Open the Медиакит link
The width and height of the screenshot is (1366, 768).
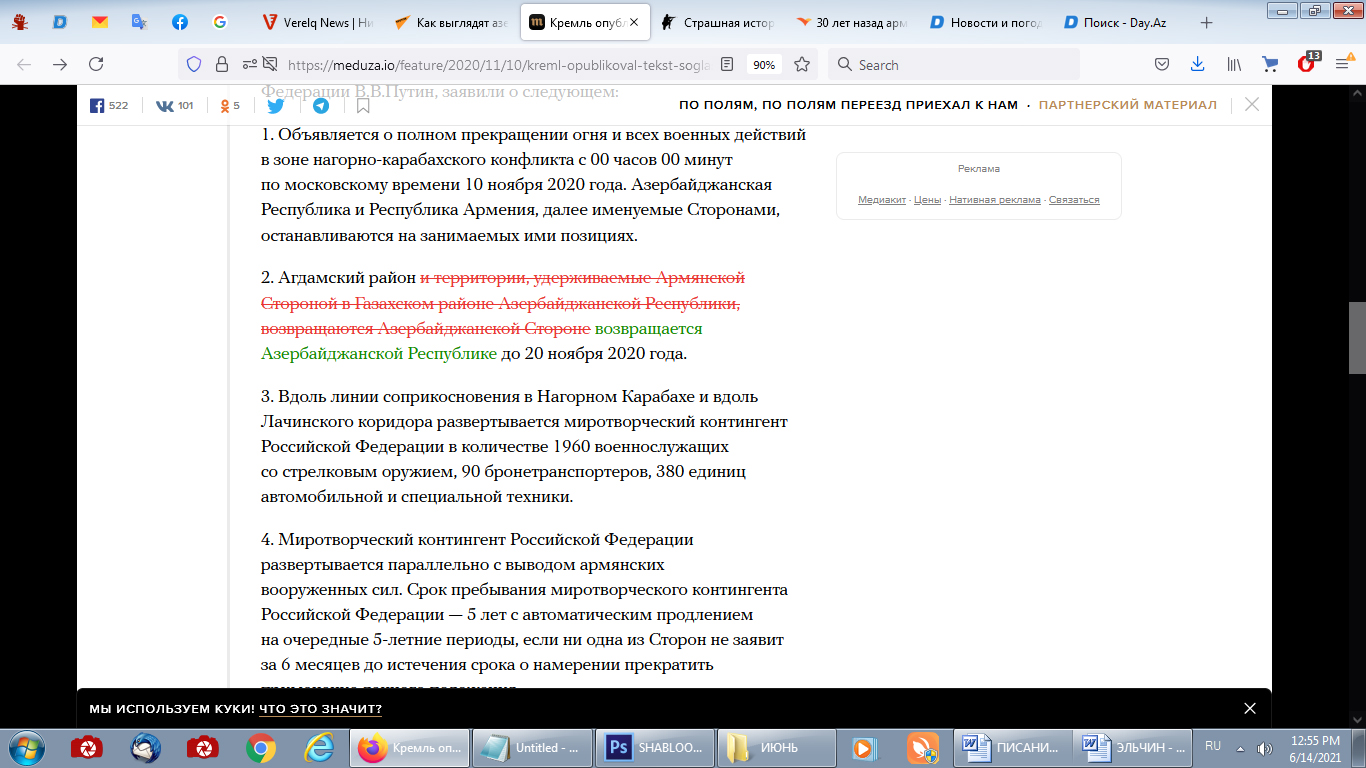[x=882, y=200]
